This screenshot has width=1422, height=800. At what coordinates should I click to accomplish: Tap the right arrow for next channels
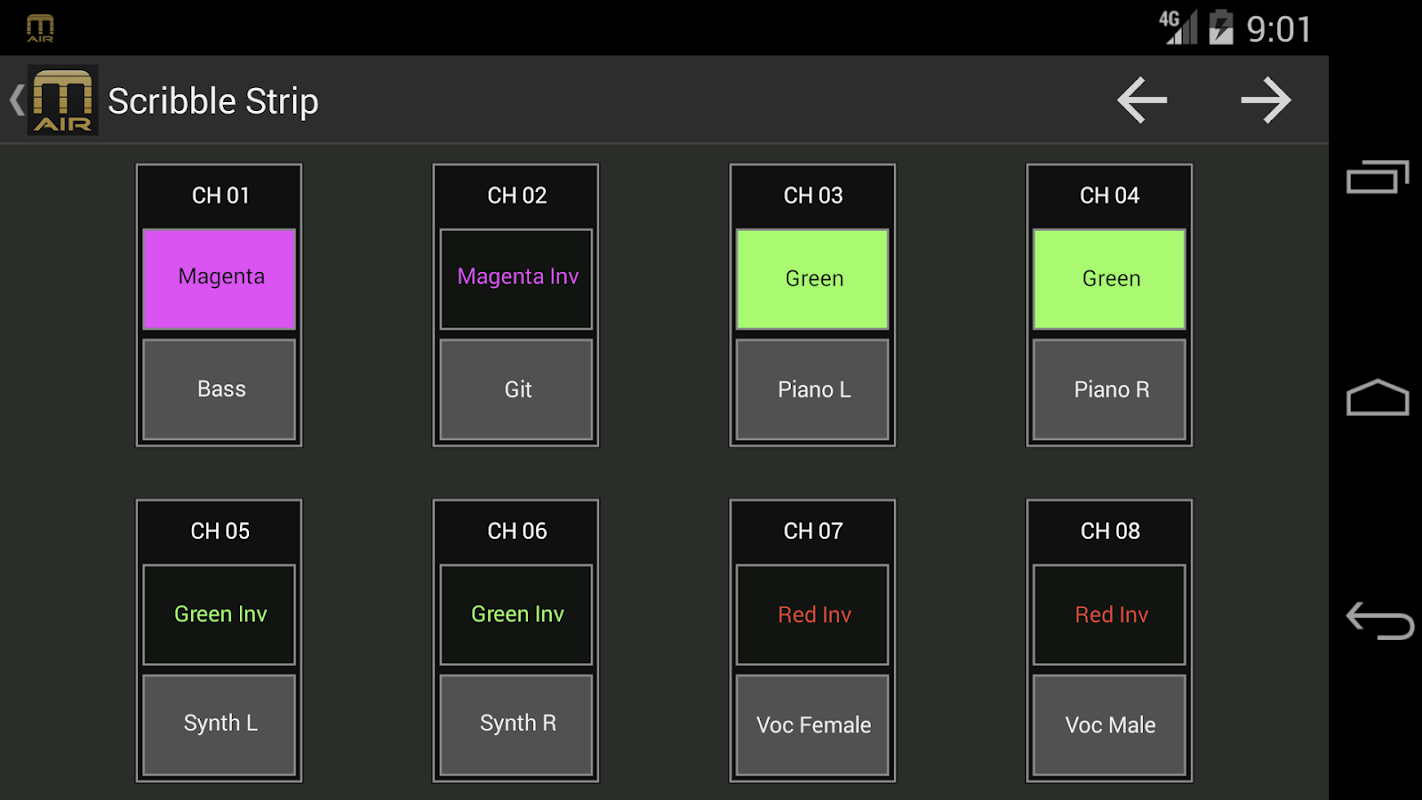pyautogui.click(x=1266, y=100)
